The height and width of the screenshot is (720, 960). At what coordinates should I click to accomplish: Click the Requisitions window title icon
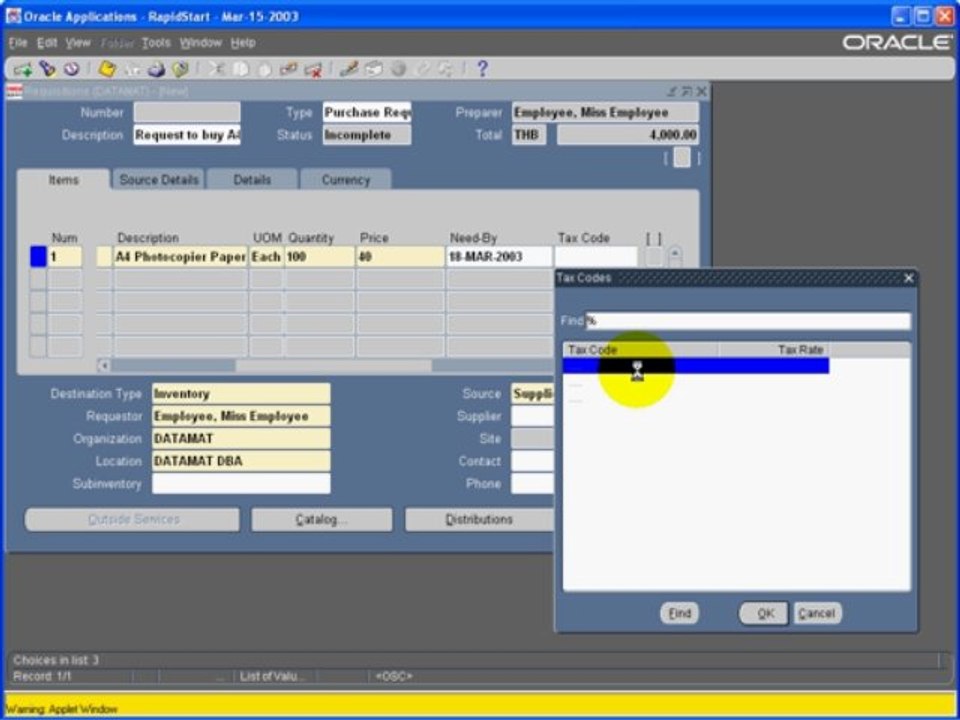pyautogui.click(x=14, y=91)
